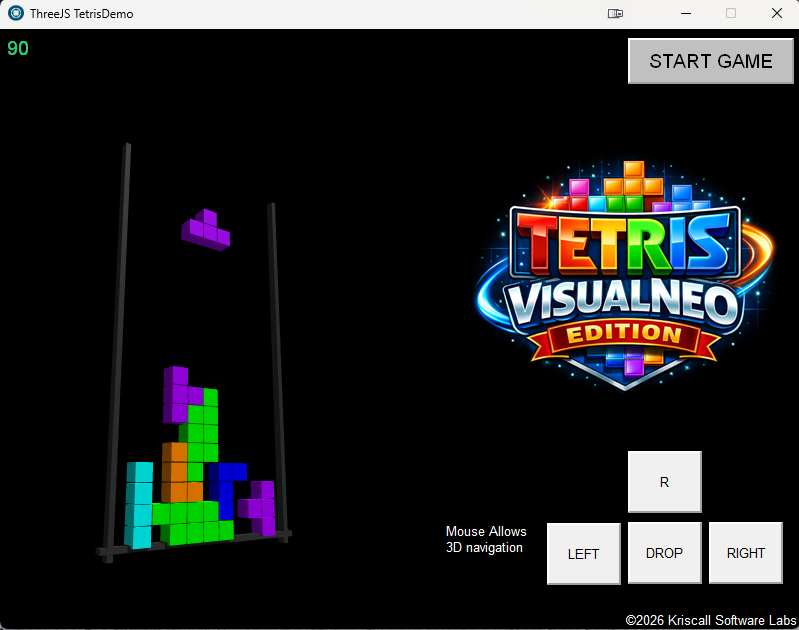The height and width of the screenshot is (630, 799).
Task: Click the small device icon in the title bar
Action: point(615,14)
